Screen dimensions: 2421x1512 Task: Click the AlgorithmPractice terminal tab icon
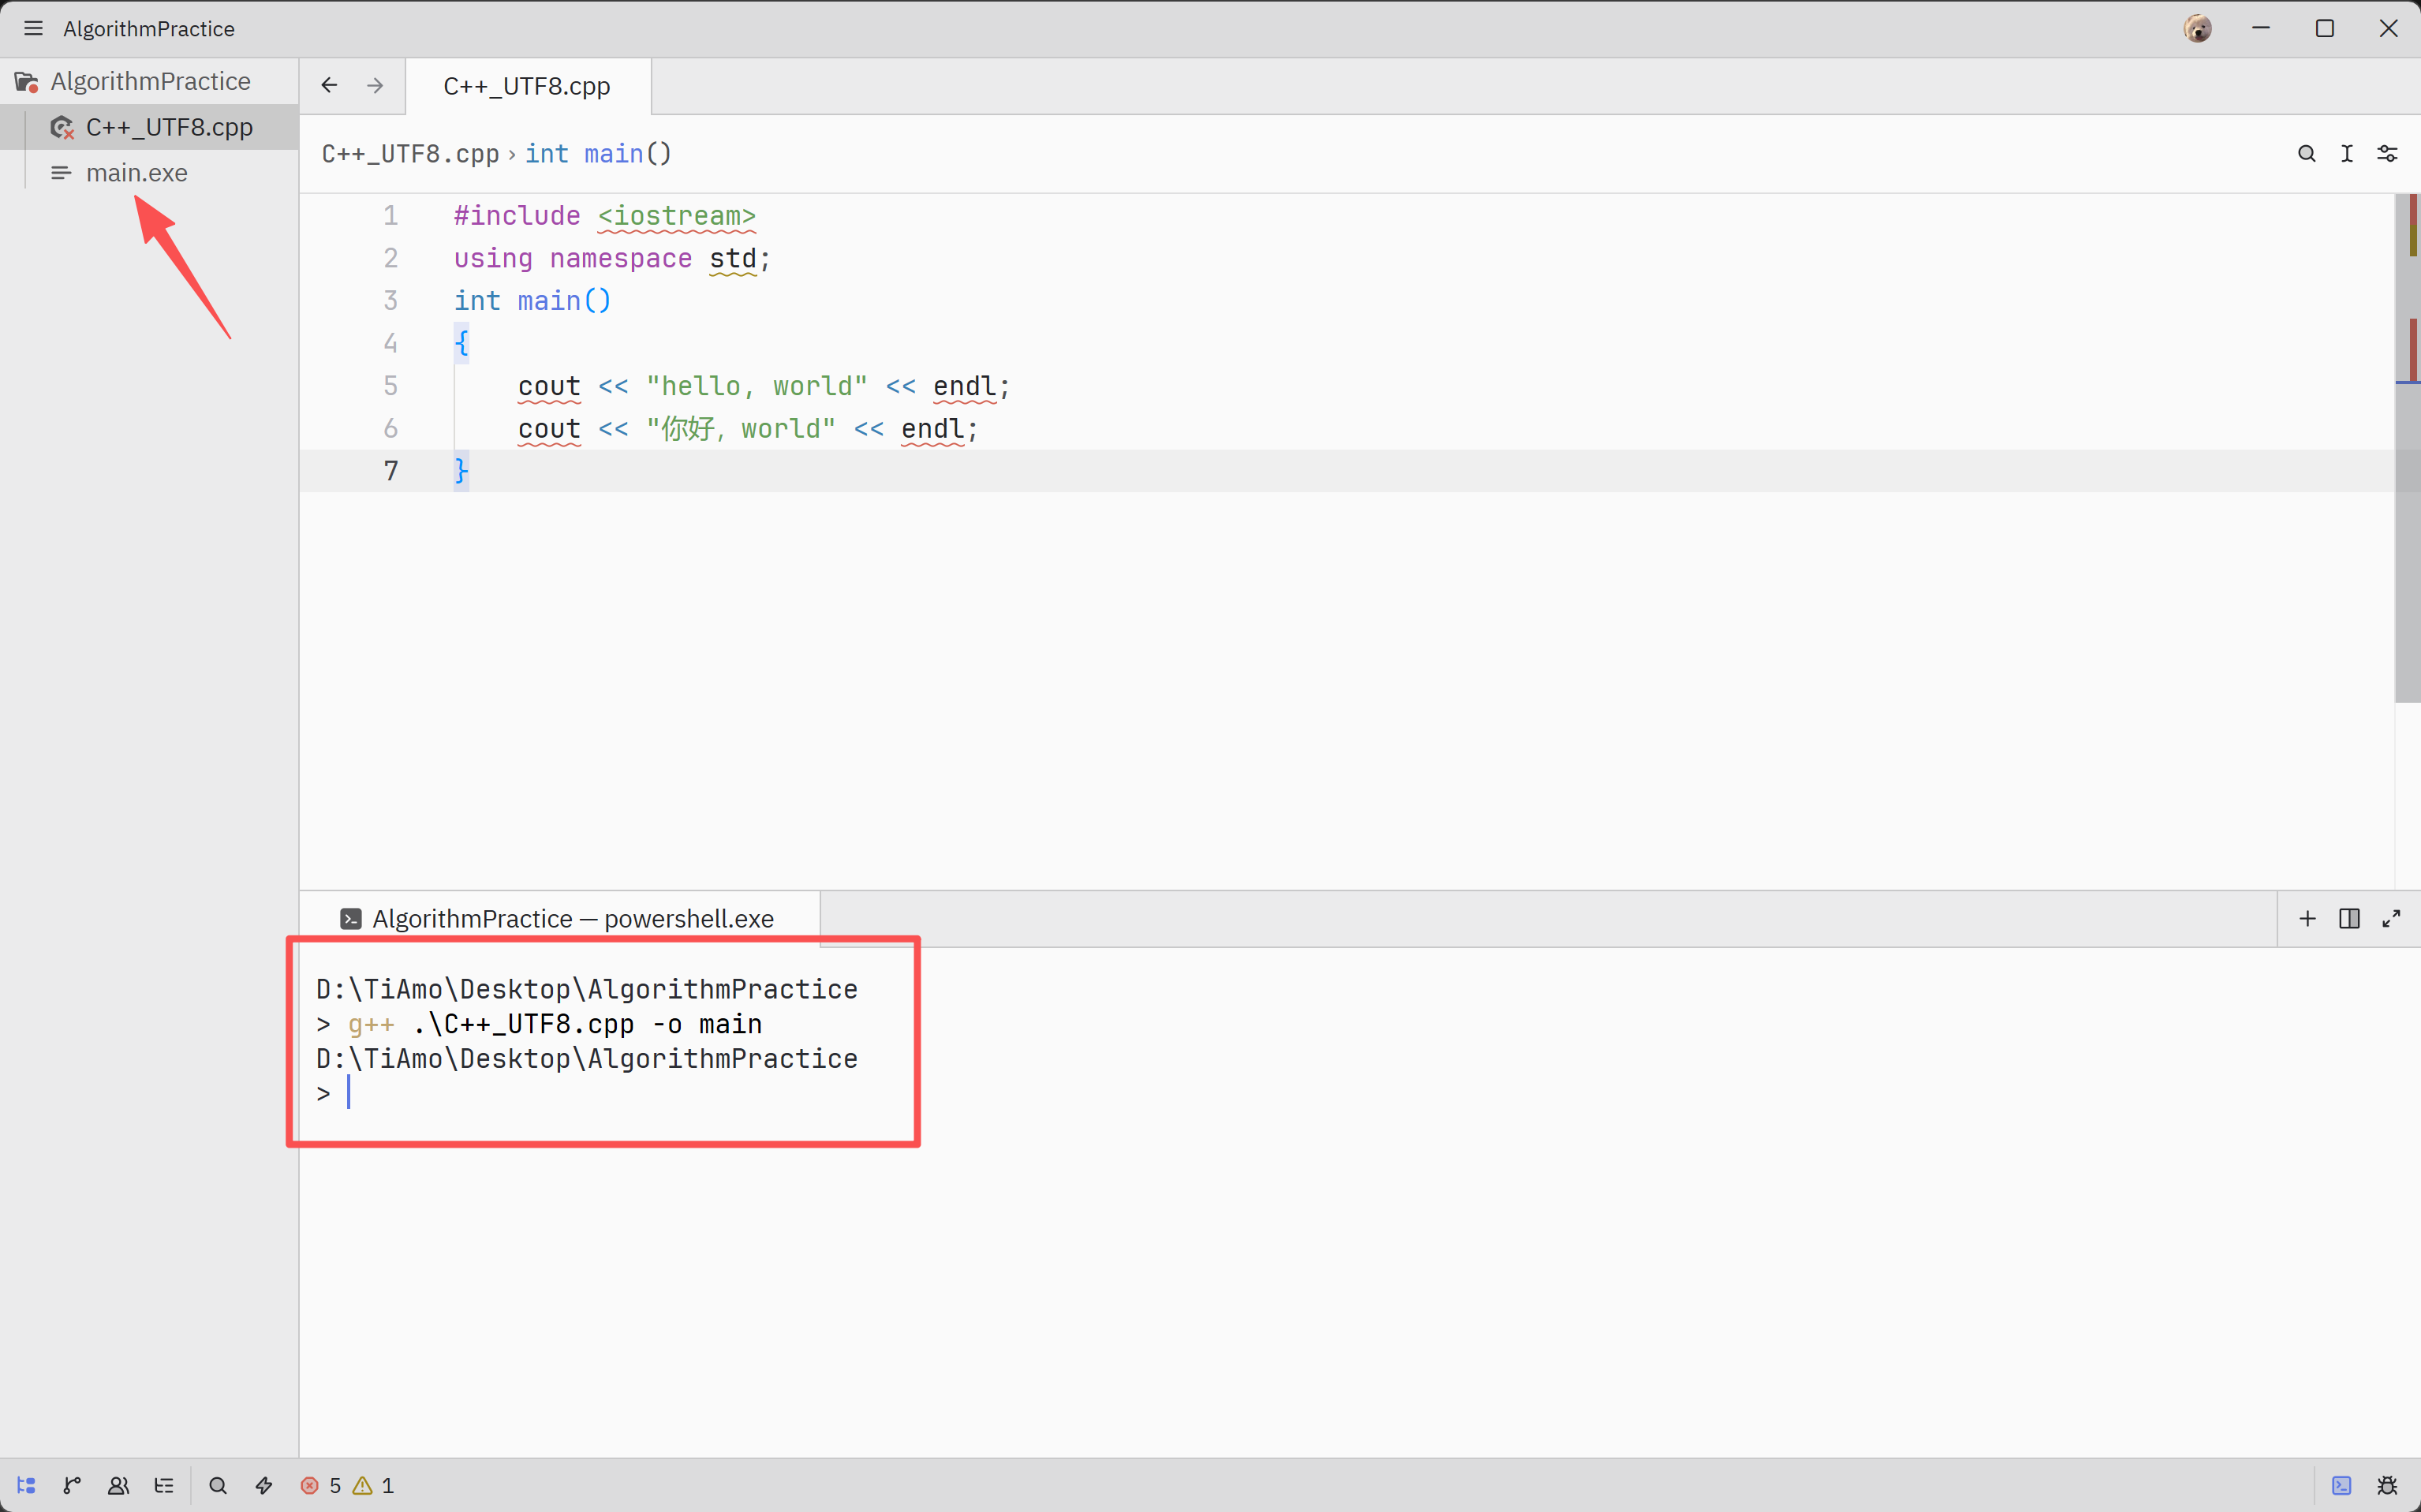(x=351, y=919)
